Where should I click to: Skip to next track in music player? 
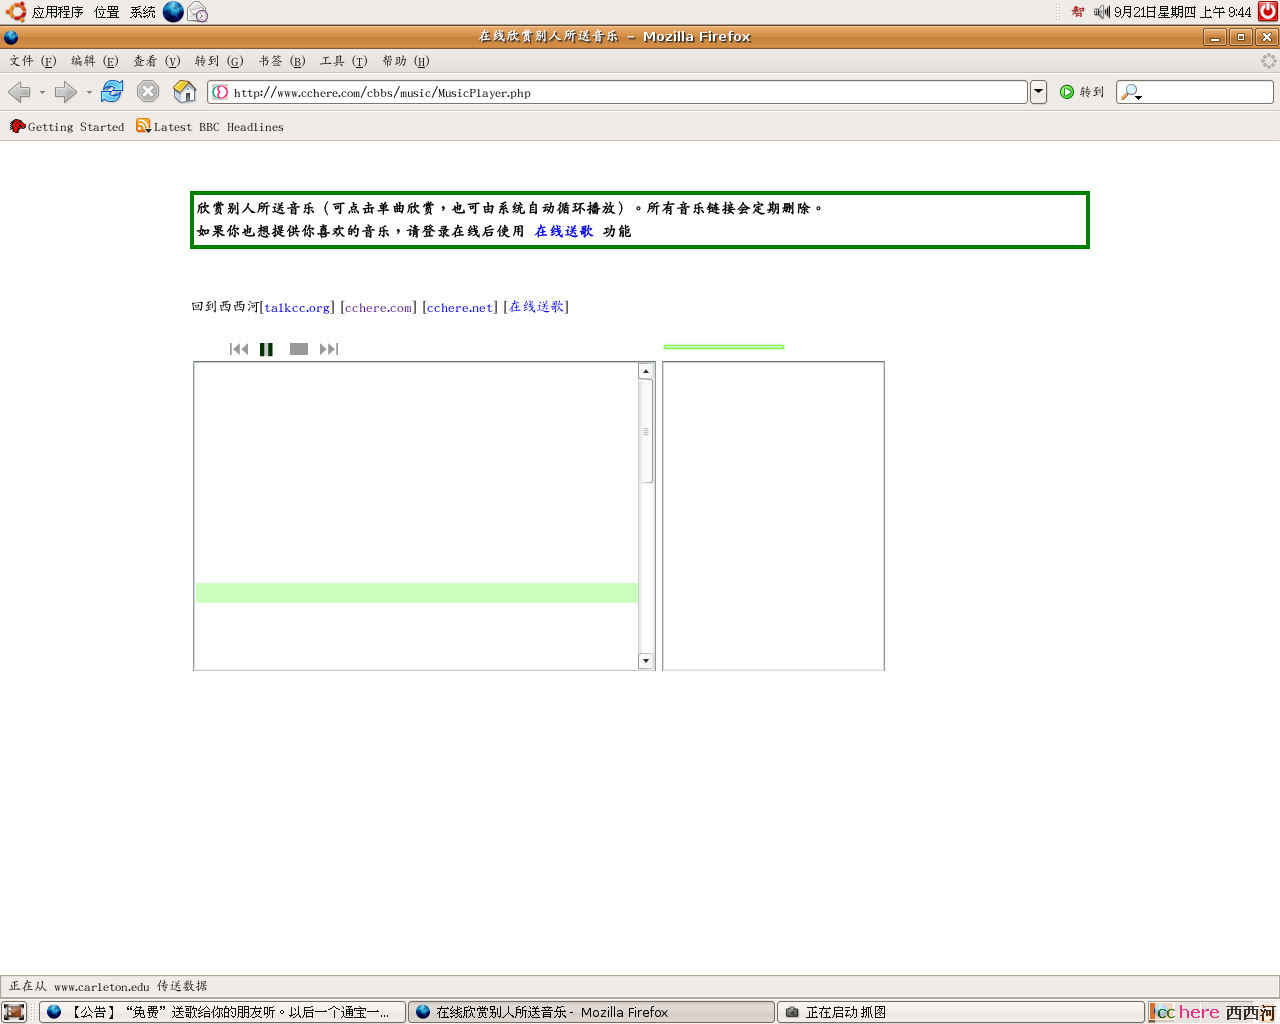(329, 349)
